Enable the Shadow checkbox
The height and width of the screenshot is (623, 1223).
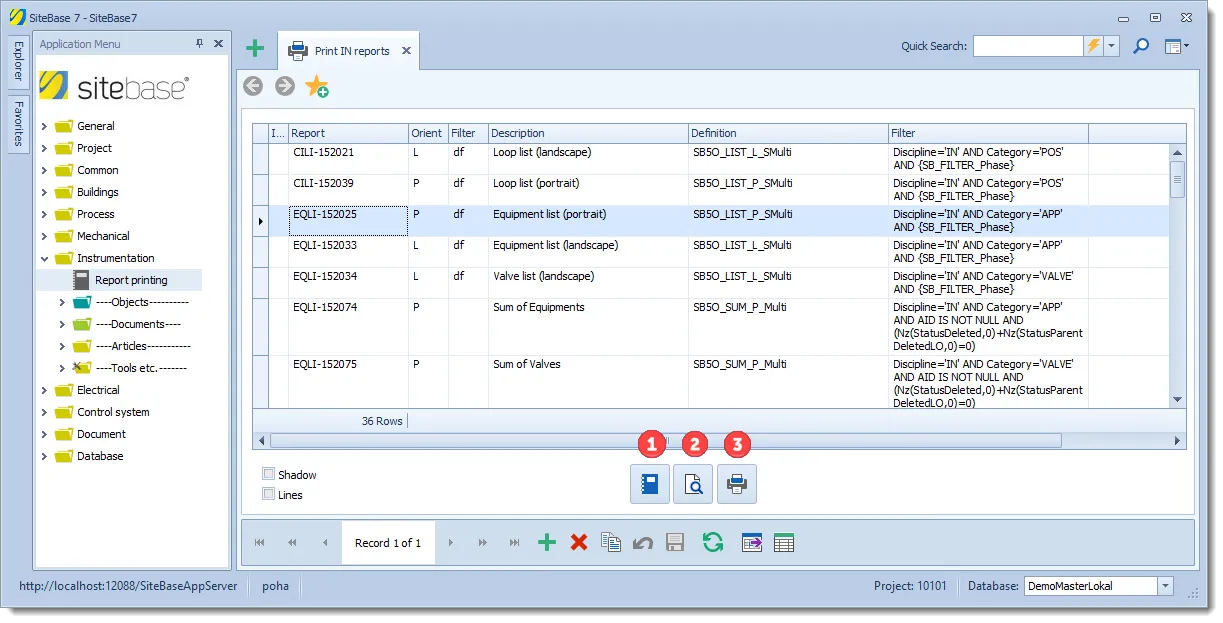[268, 474]
